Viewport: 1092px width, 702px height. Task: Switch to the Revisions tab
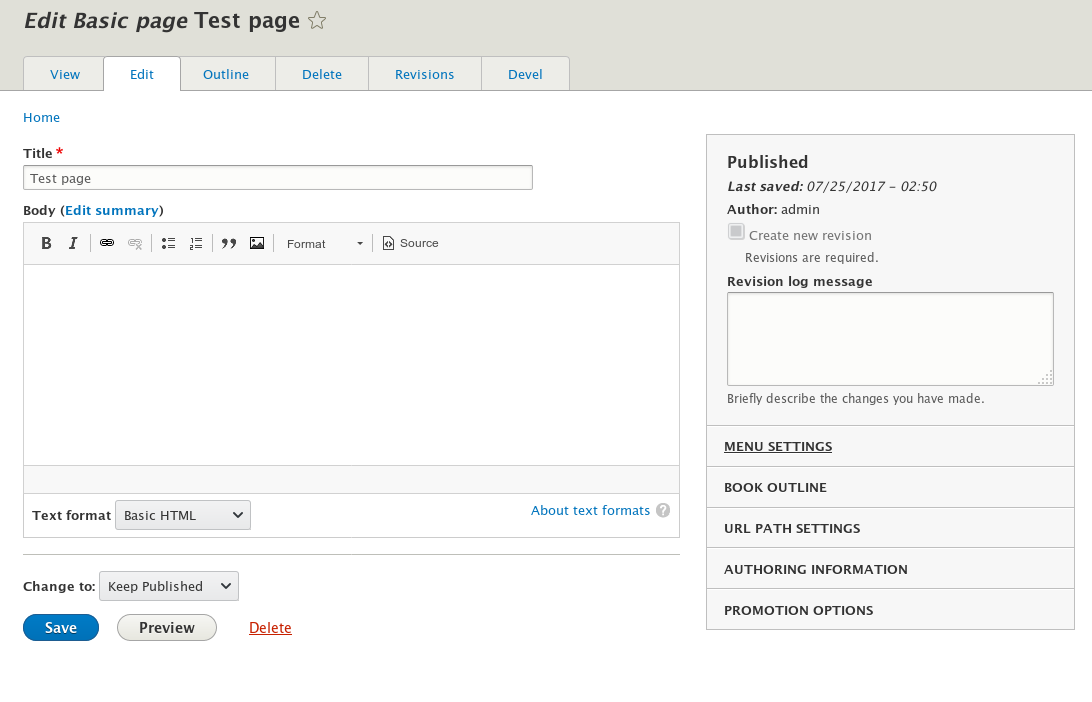click(x=424, y=74)
